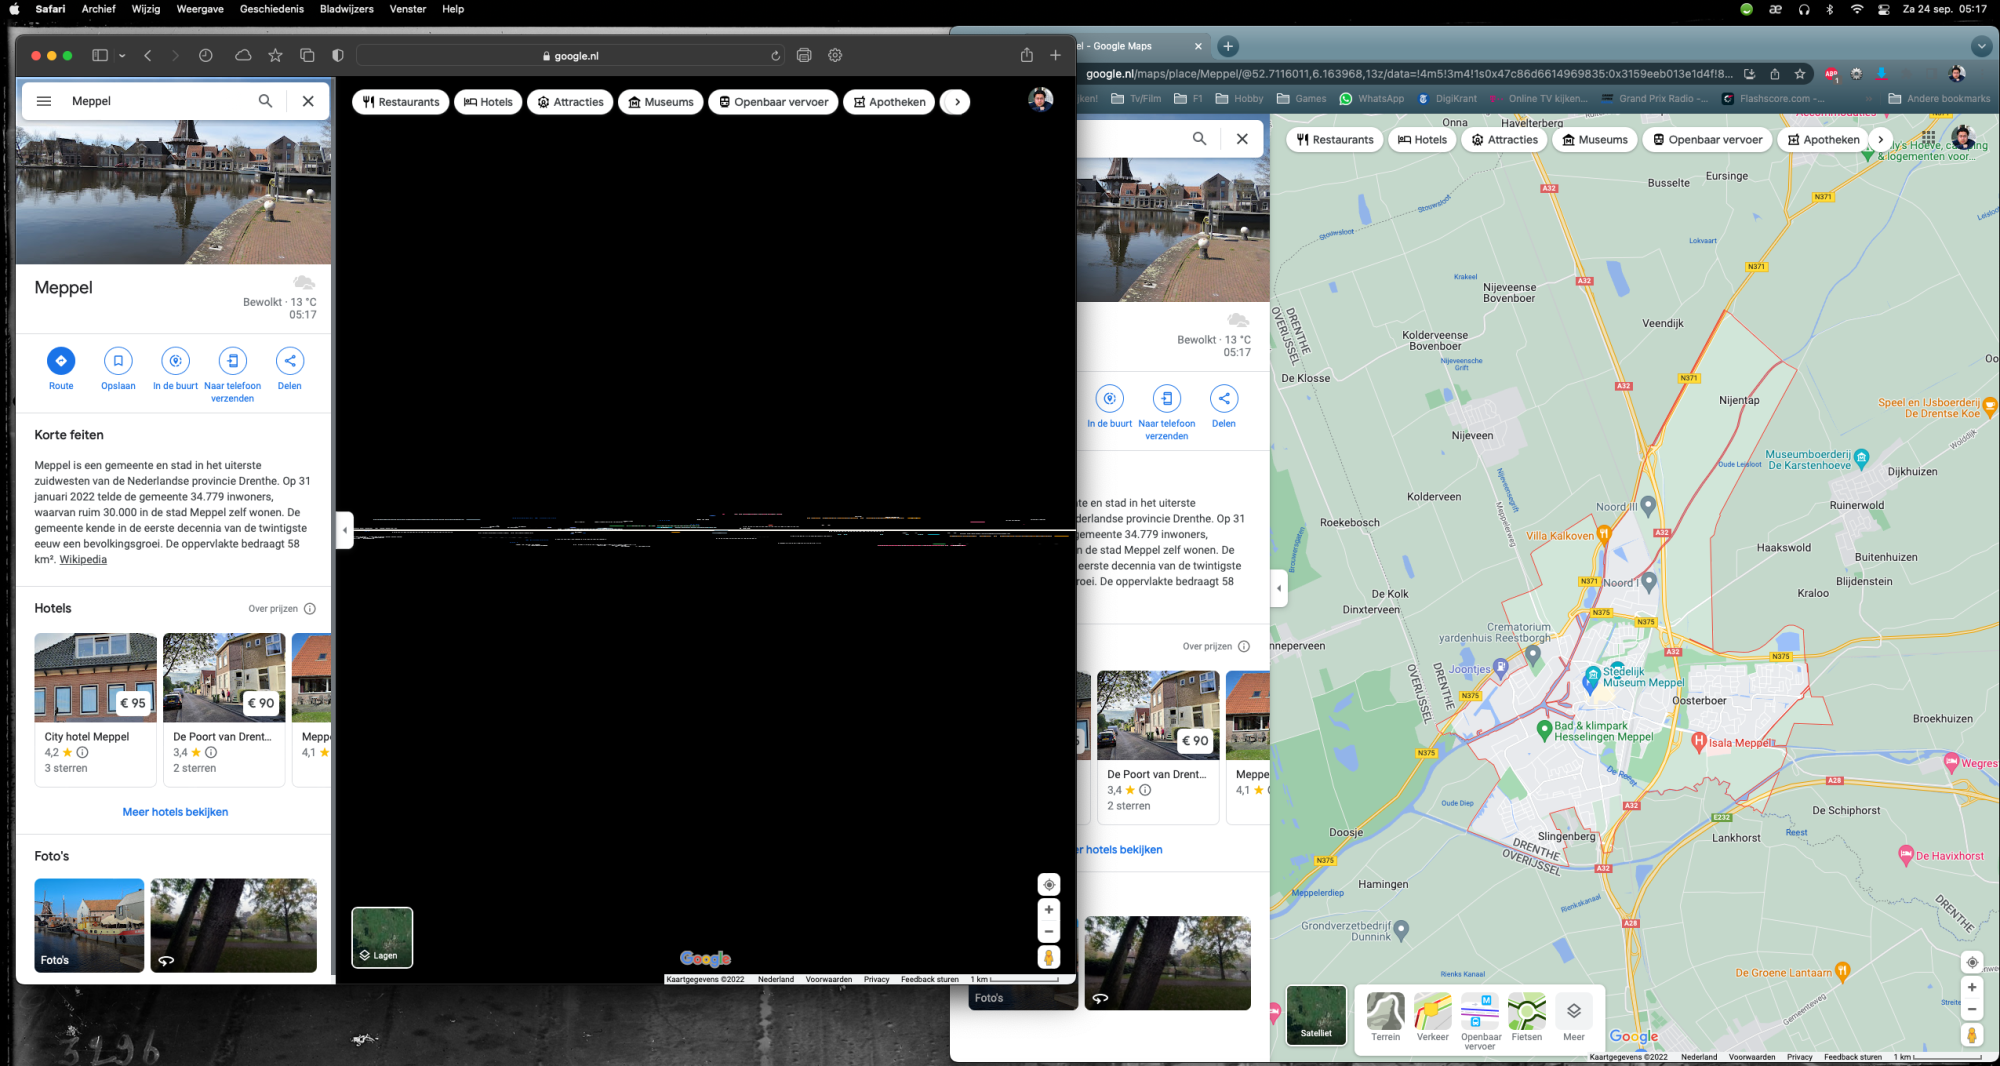Screen dimensions: 2000x1066
Task: Collapse the side panel in Safari Maps
Action: click(x=344, y=530)
